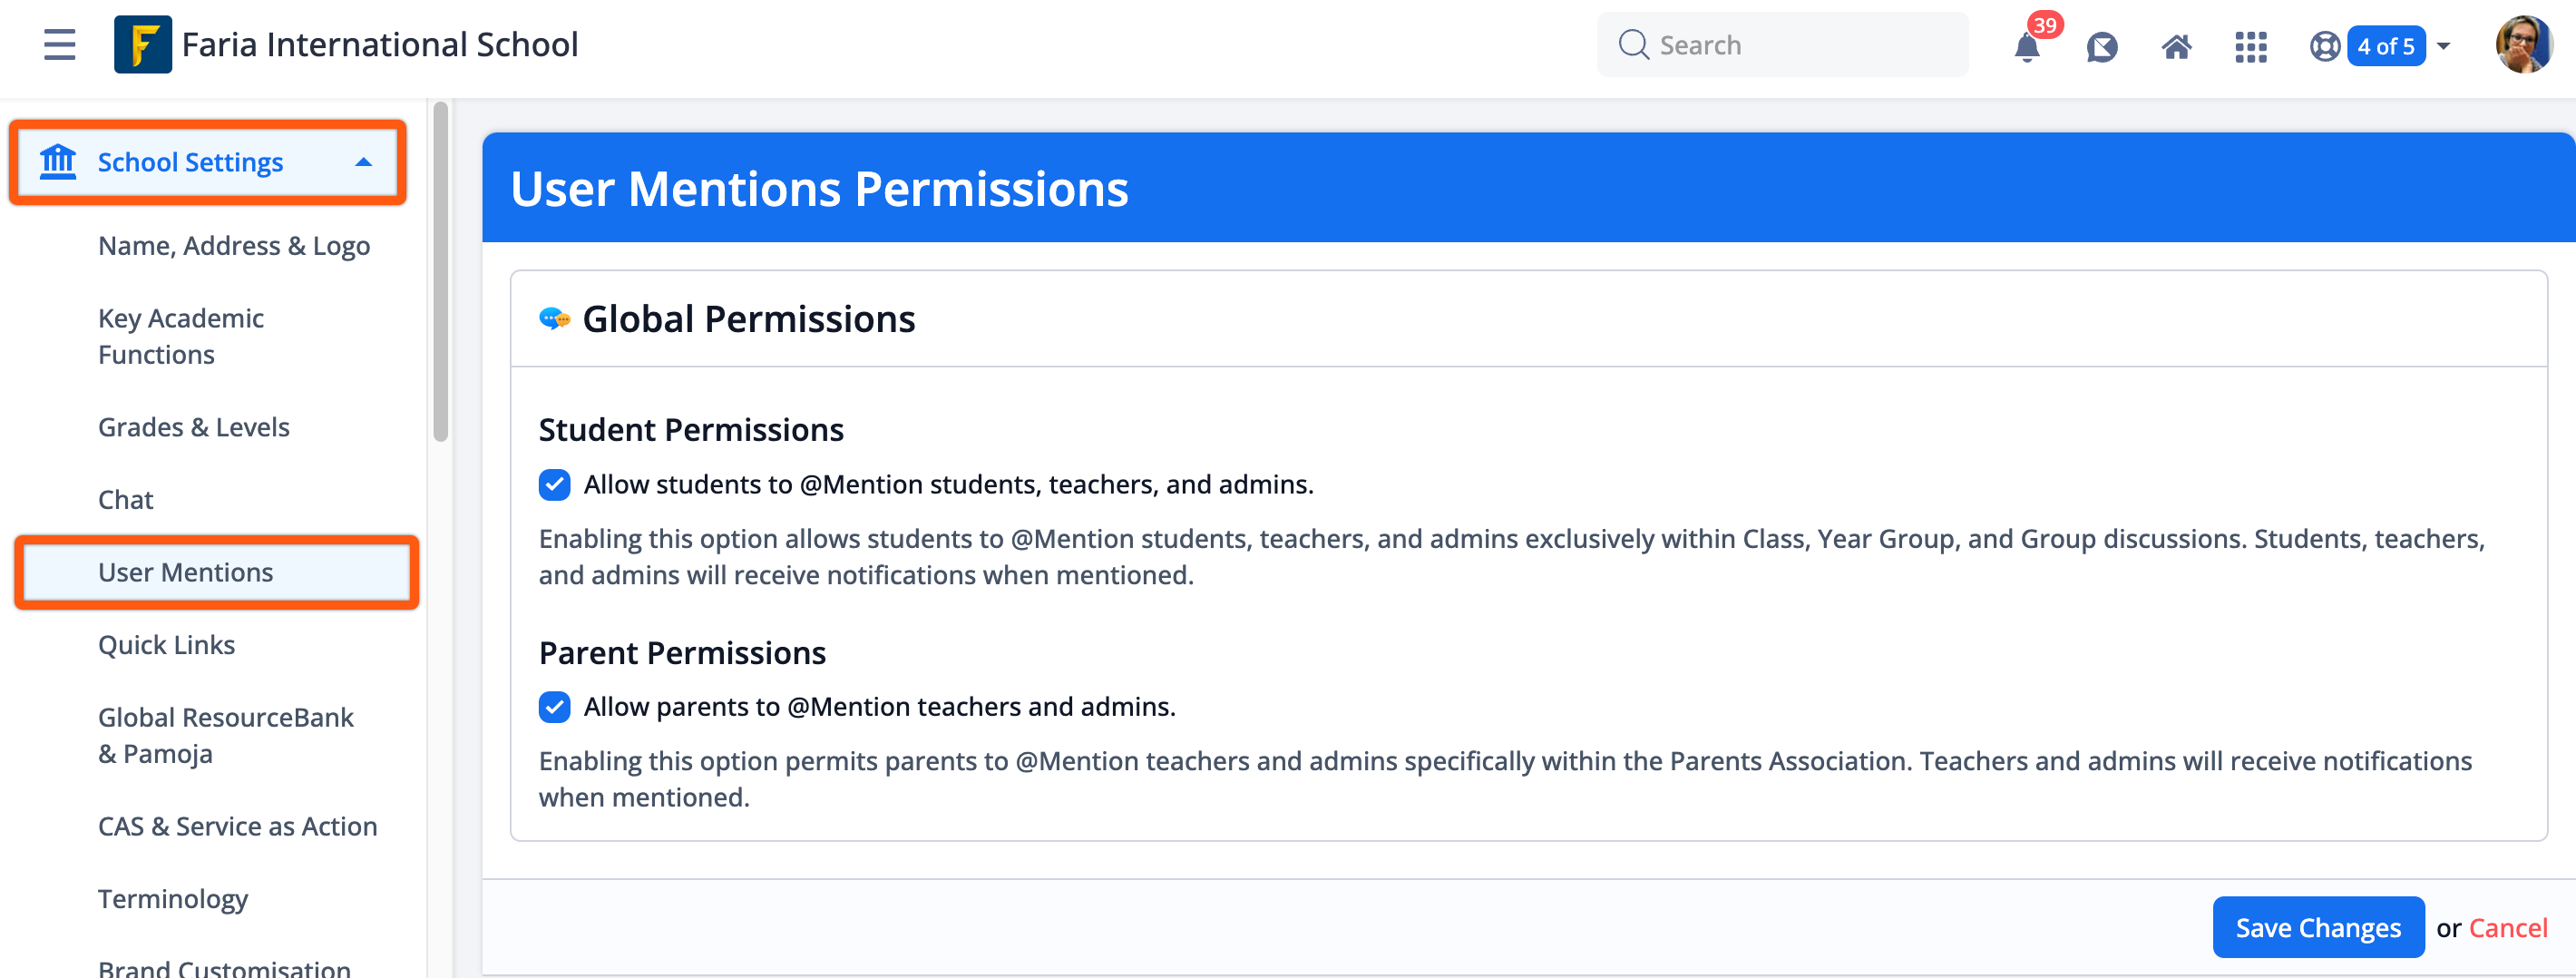
Task: Go to the home icon
Action: [2176, 47]
